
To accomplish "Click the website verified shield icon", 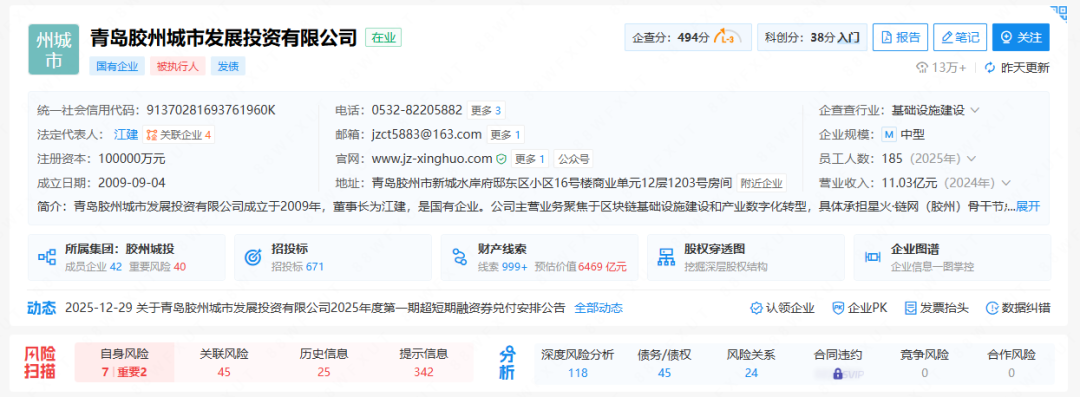I will [x=501, y=159].
